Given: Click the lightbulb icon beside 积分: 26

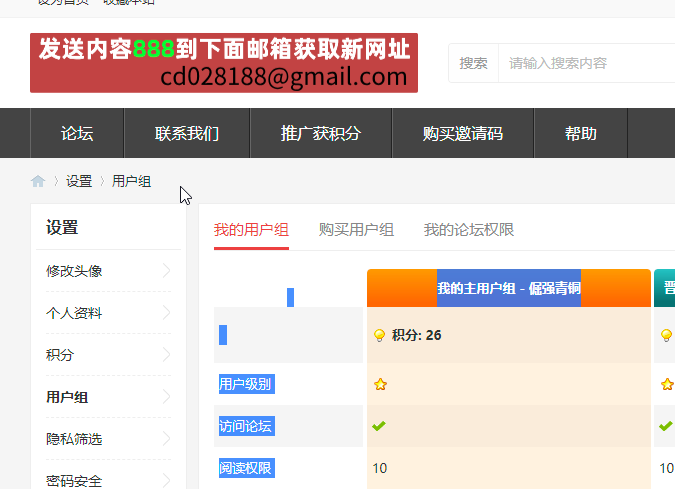Looking at the screenshot, I should point(379,335).
